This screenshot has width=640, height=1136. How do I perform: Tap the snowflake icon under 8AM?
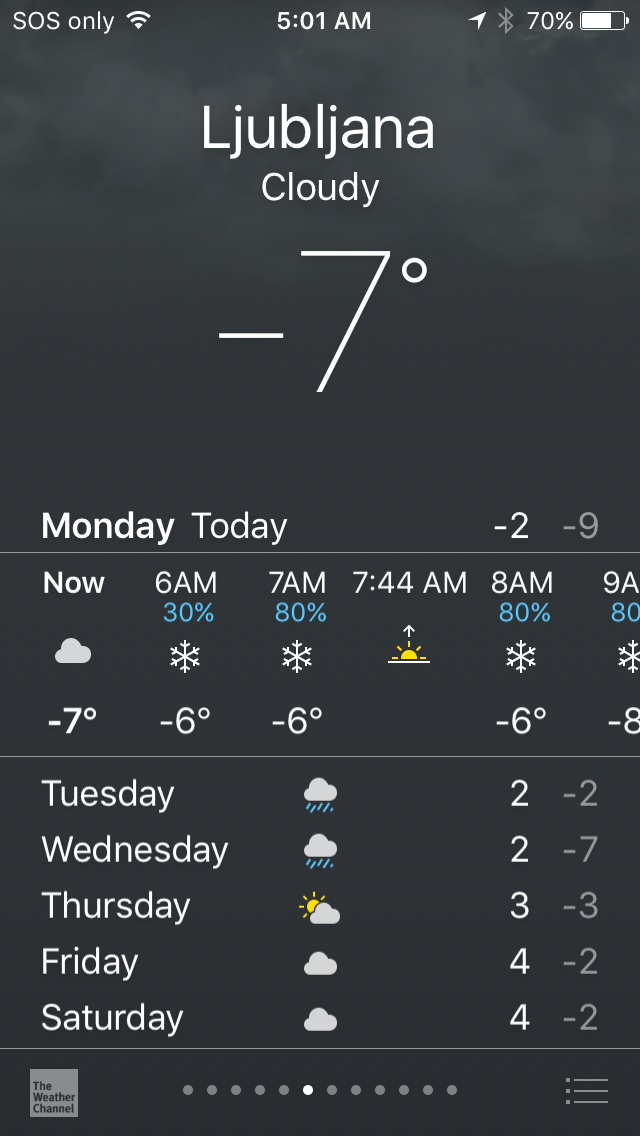[x=521, y=656]
